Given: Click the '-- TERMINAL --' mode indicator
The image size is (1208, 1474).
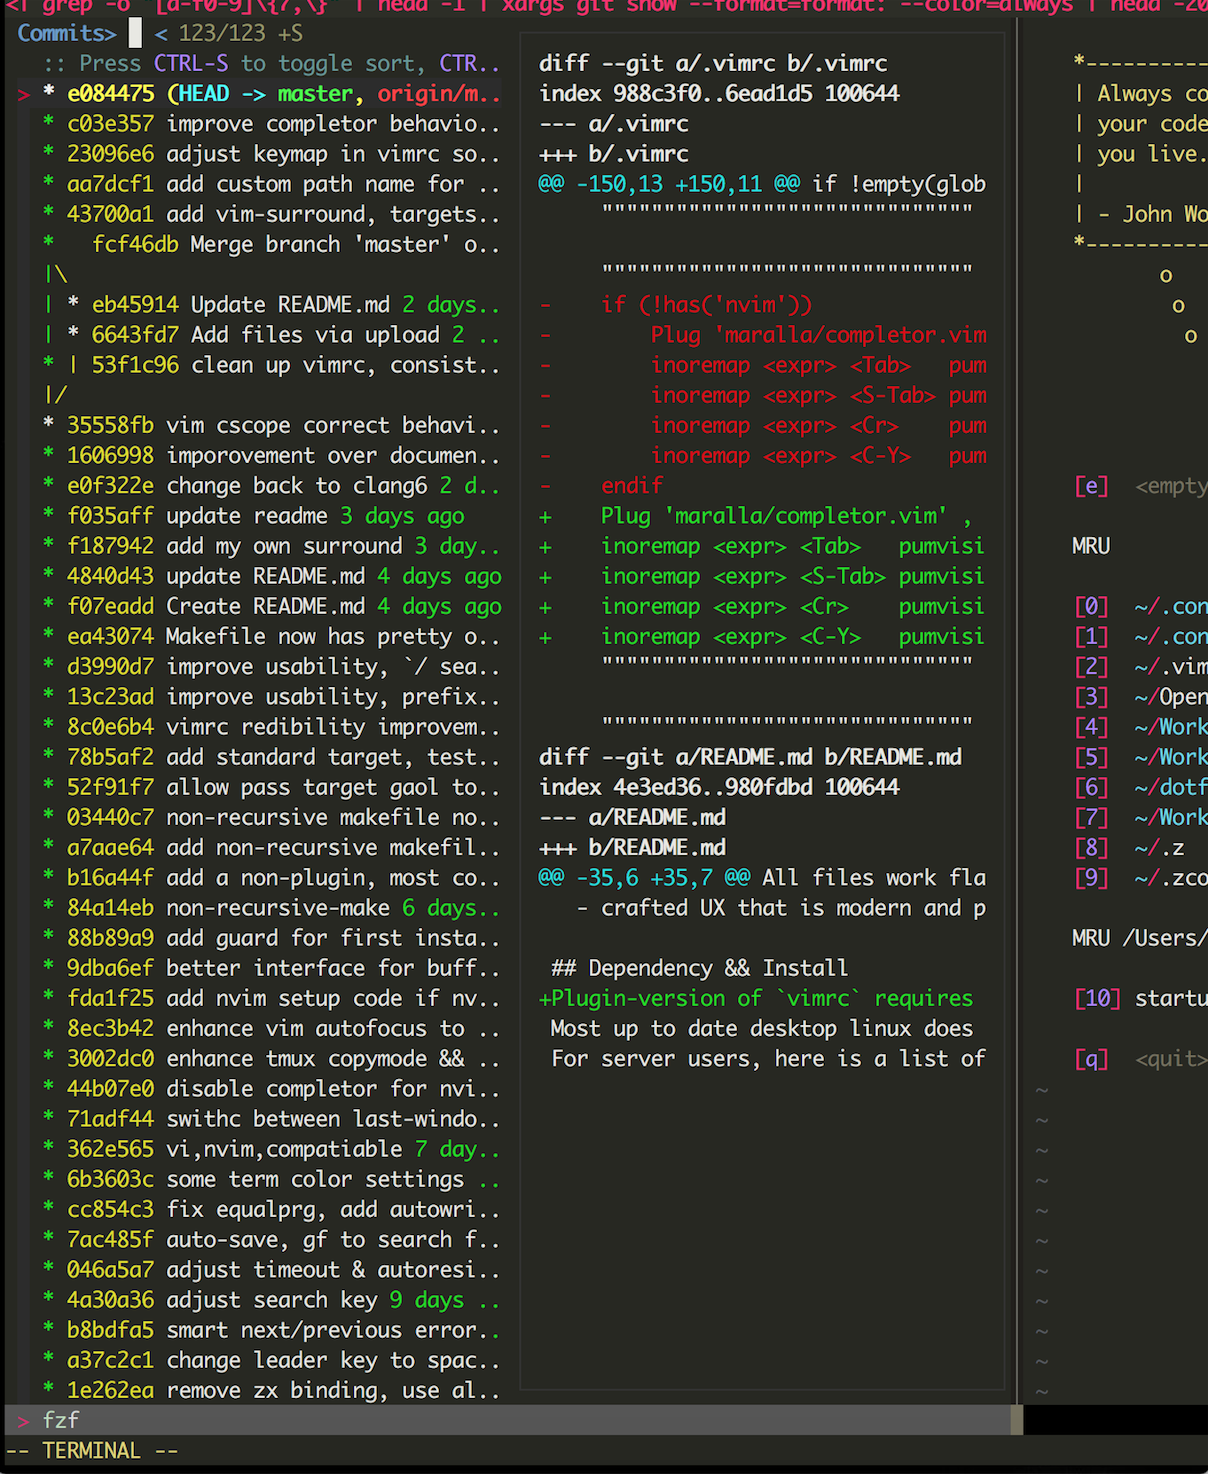Looking at the screenshot, I should 92,1450.
